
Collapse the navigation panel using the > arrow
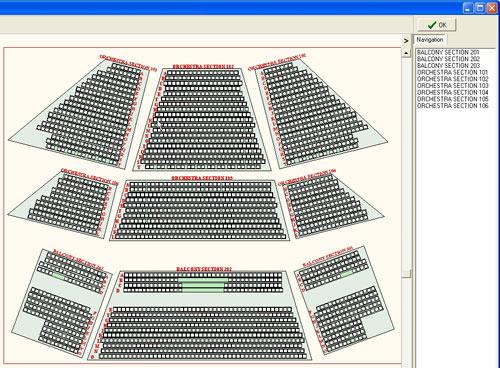[406, 41]
